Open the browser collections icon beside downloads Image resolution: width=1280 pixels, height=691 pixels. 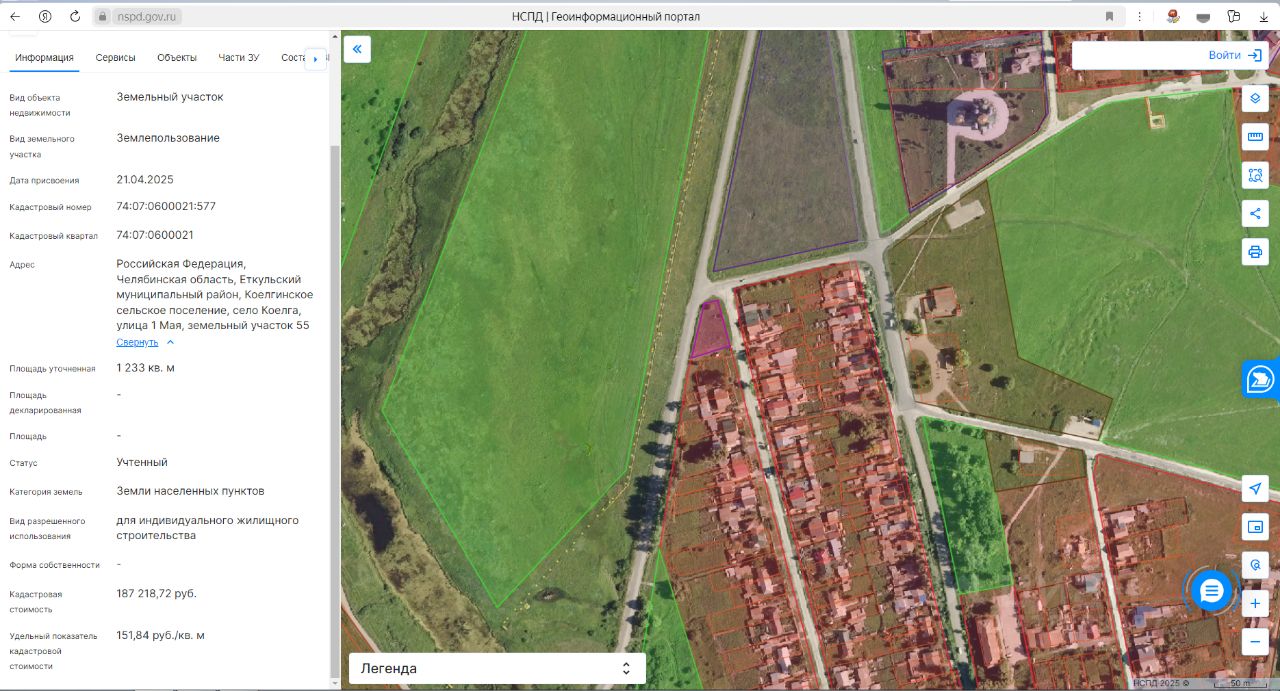(1234, 16)
